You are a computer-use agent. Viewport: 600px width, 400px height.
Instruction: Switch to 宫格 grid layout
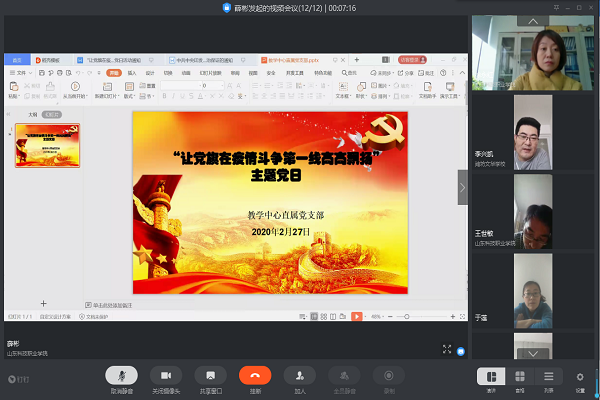pyautogui.click(x=520, y=377)
